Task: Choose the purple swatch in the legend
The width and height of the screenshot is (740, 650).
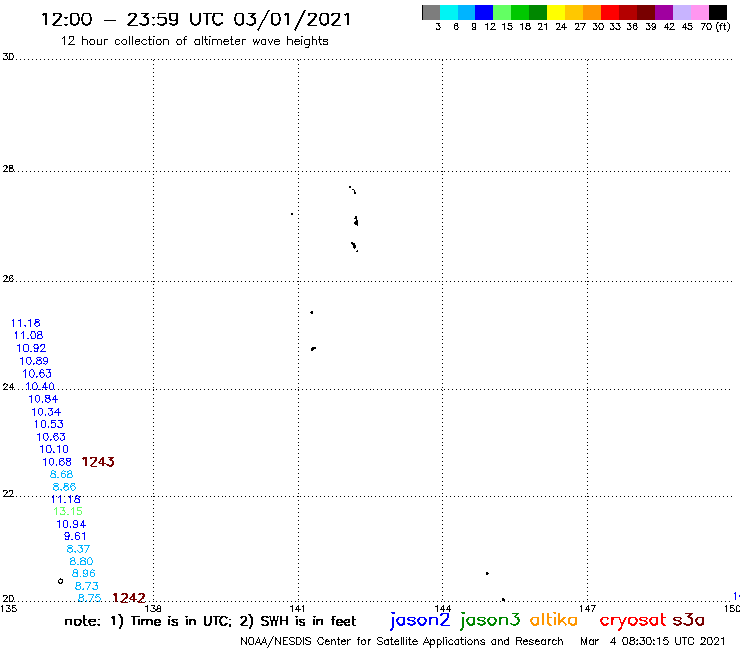Action: pos(664,12)
